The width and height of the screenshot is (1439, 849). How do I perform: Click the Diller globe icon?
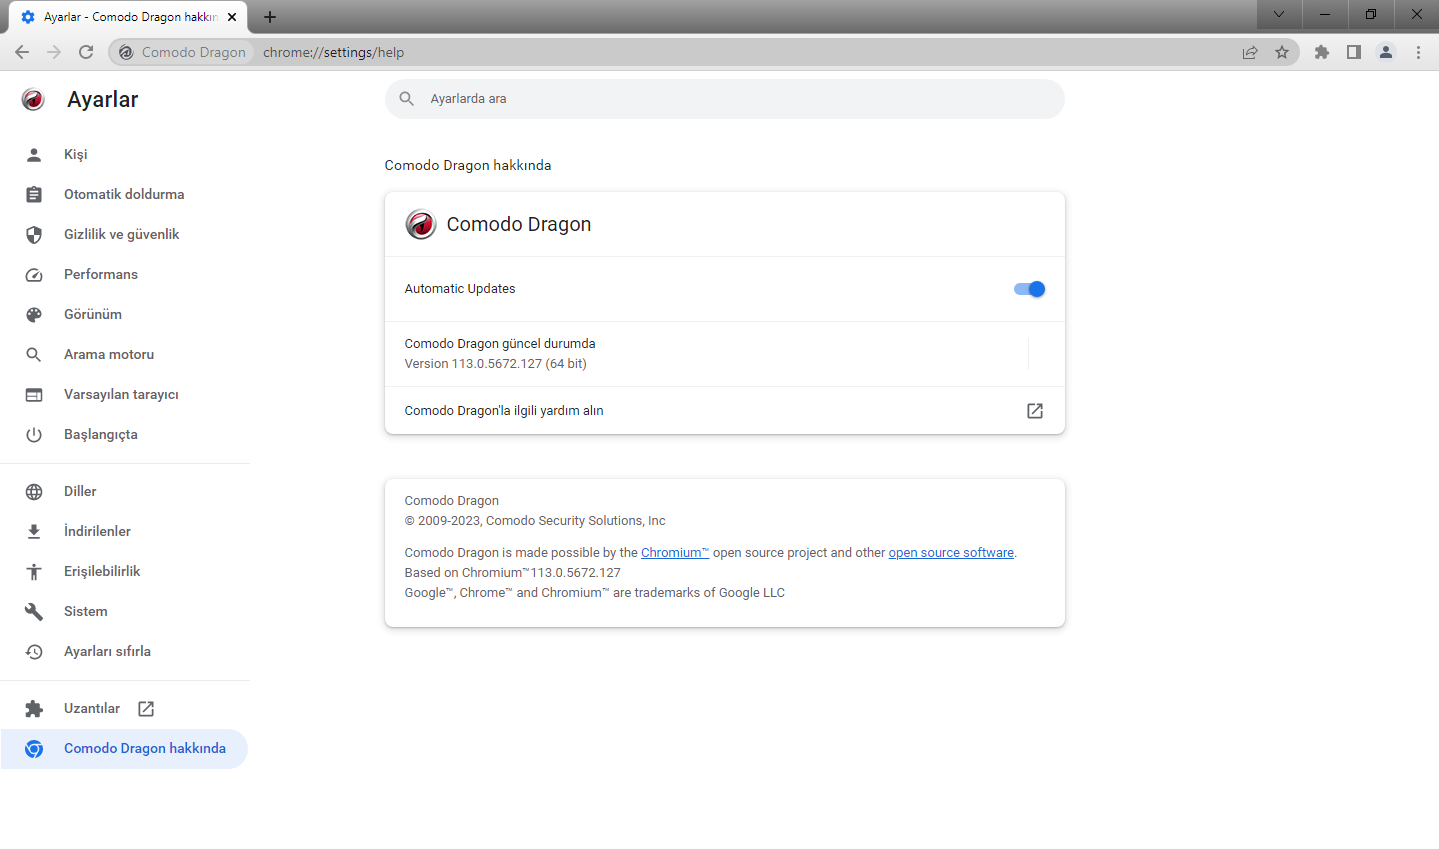pos(34,491)
